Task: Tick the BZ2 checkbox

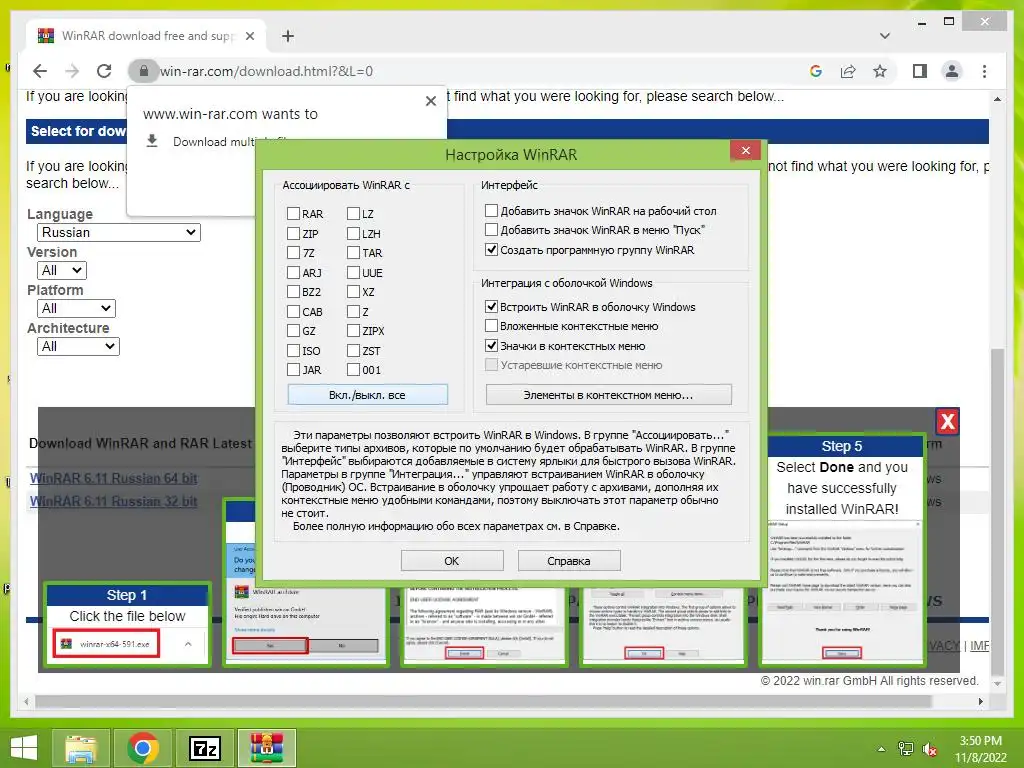Action: [293, 292]
